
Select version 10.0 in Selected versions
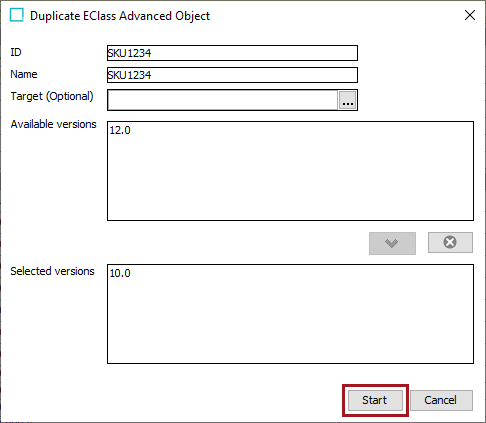(120, 273)
